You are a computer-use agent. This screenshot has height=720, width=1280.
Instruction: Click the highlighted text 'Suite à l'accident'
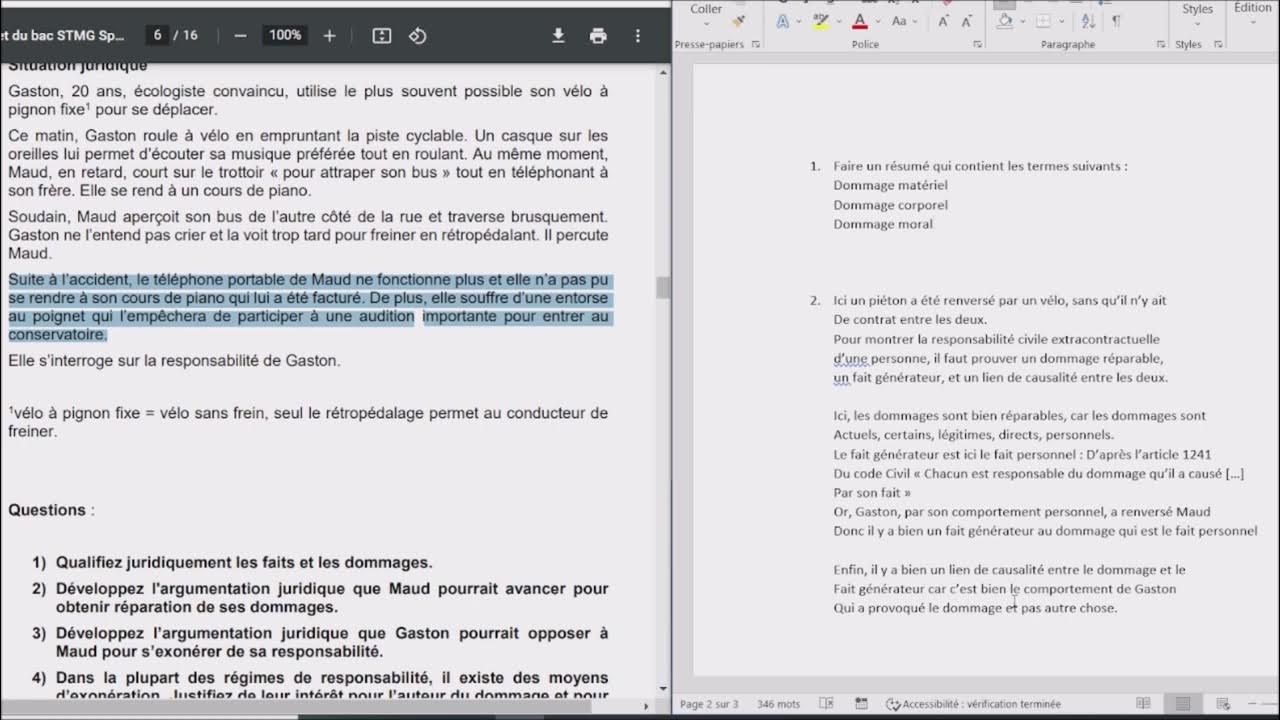coord(70,280)
